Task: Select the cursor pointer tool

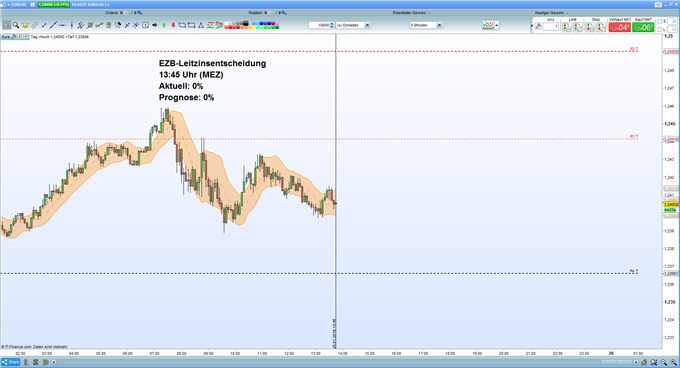Action: [x=7, y=25]
